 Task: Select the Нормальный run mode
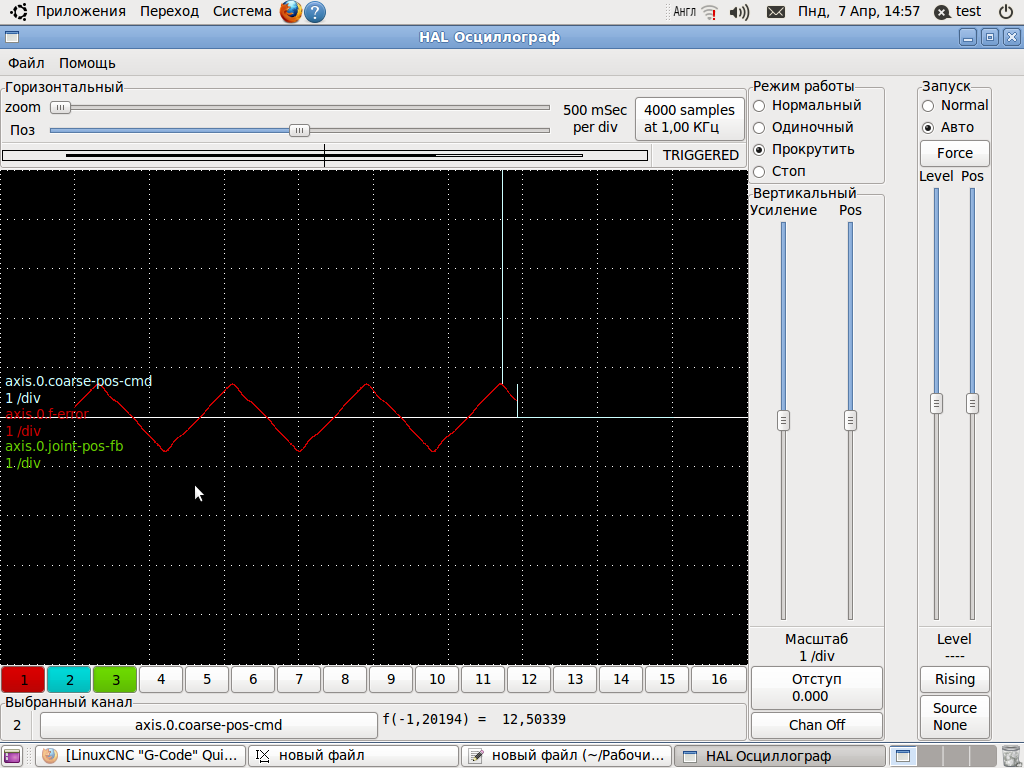tap(807, 106)
